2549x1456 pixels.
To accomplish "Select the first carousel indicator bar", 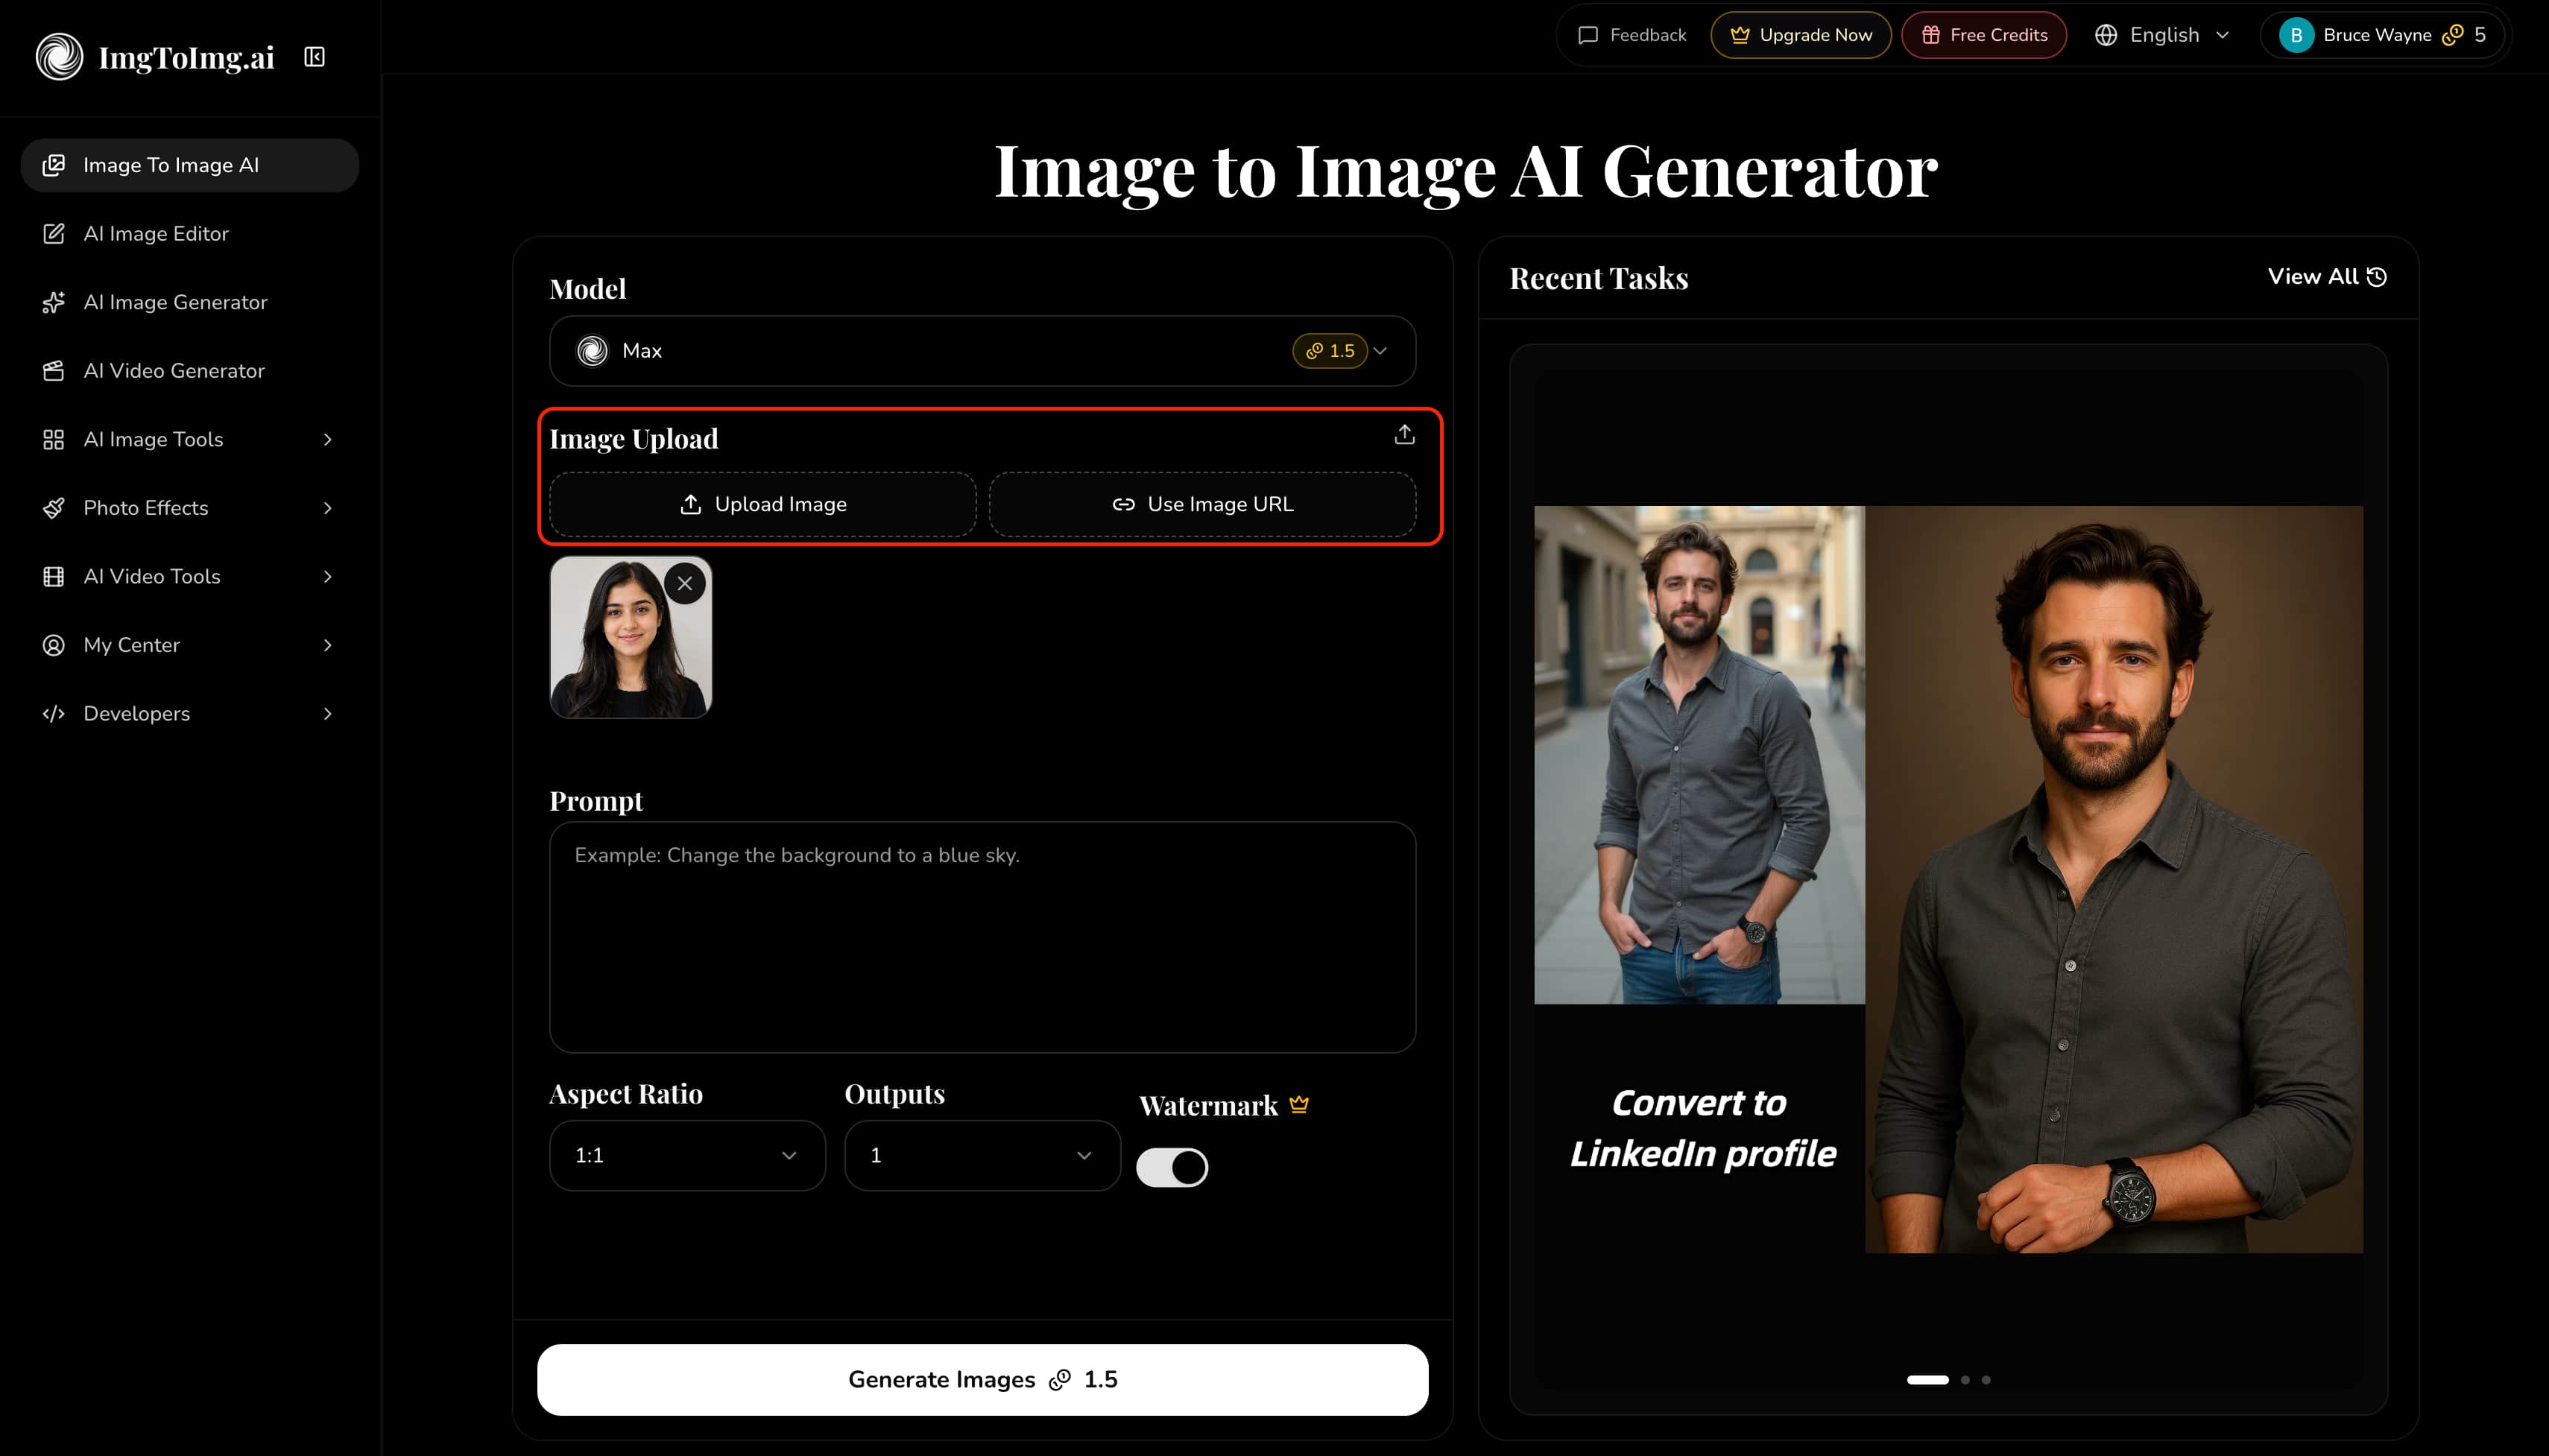I will coord(1927,1379).
